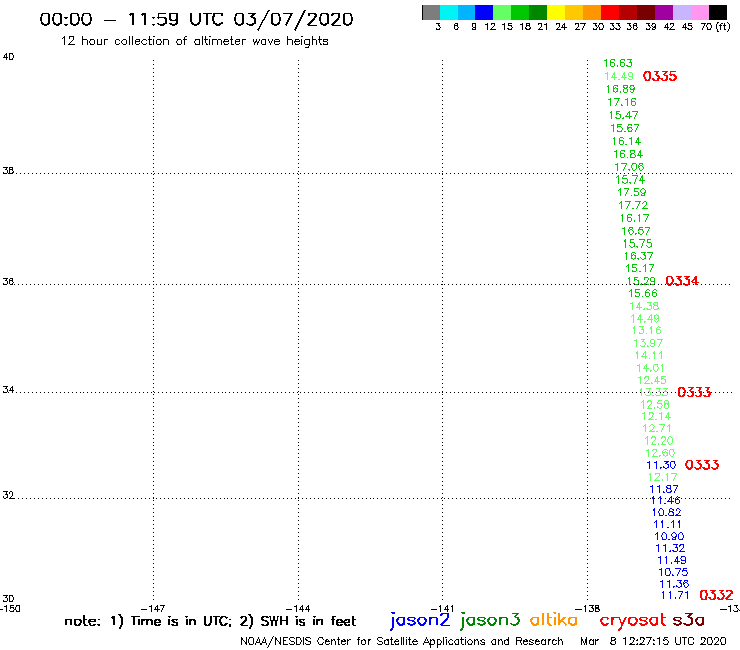This screenshot has width=740, height=650.
Task: Click the 16.37 reading
Action: [x=639, y=256]
